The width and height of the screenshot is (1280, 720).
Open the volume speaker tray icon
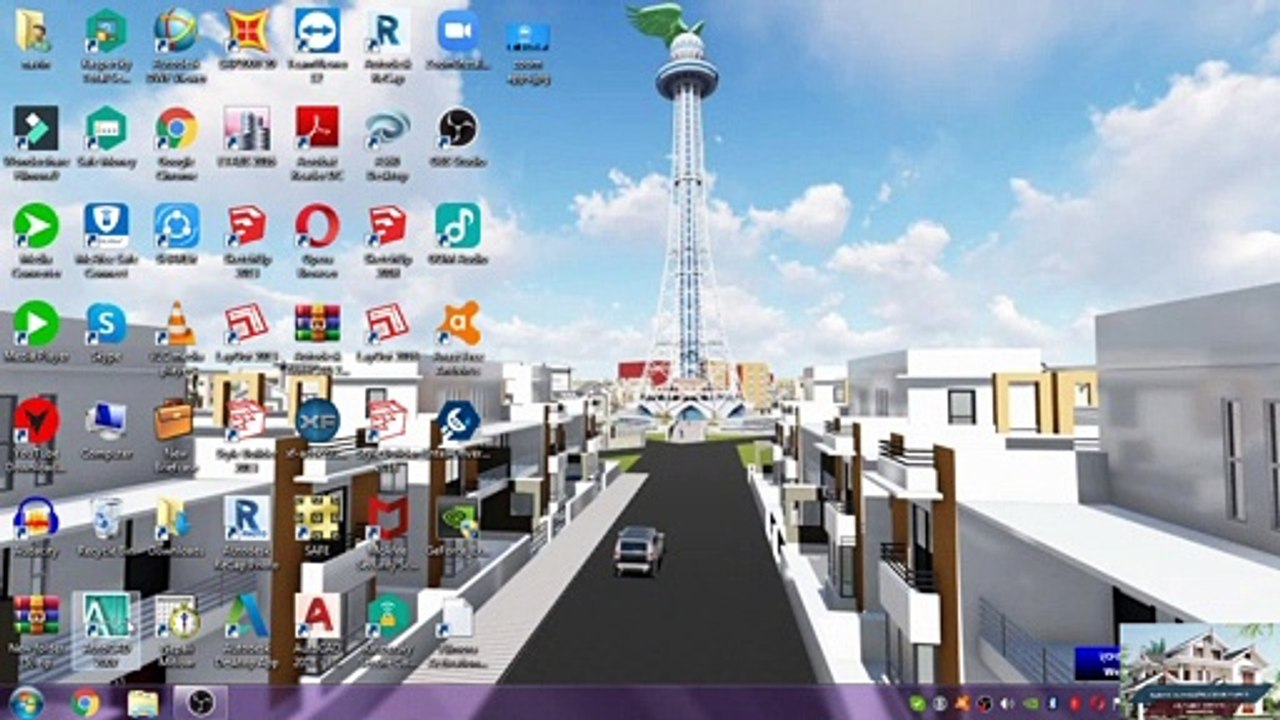coord(1006,703)
